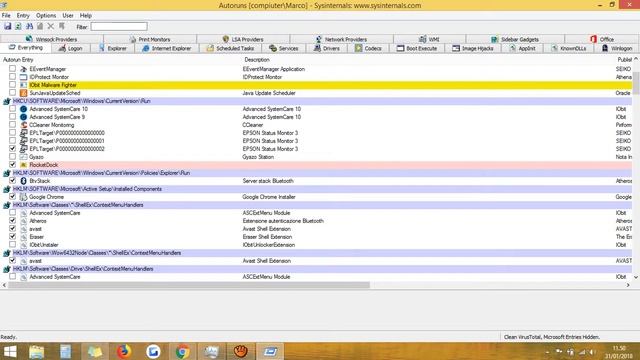This screenshot has height=360, width=640.
Task: Uncheck the RocketDock entry checkbox
Action: [13, 164]
